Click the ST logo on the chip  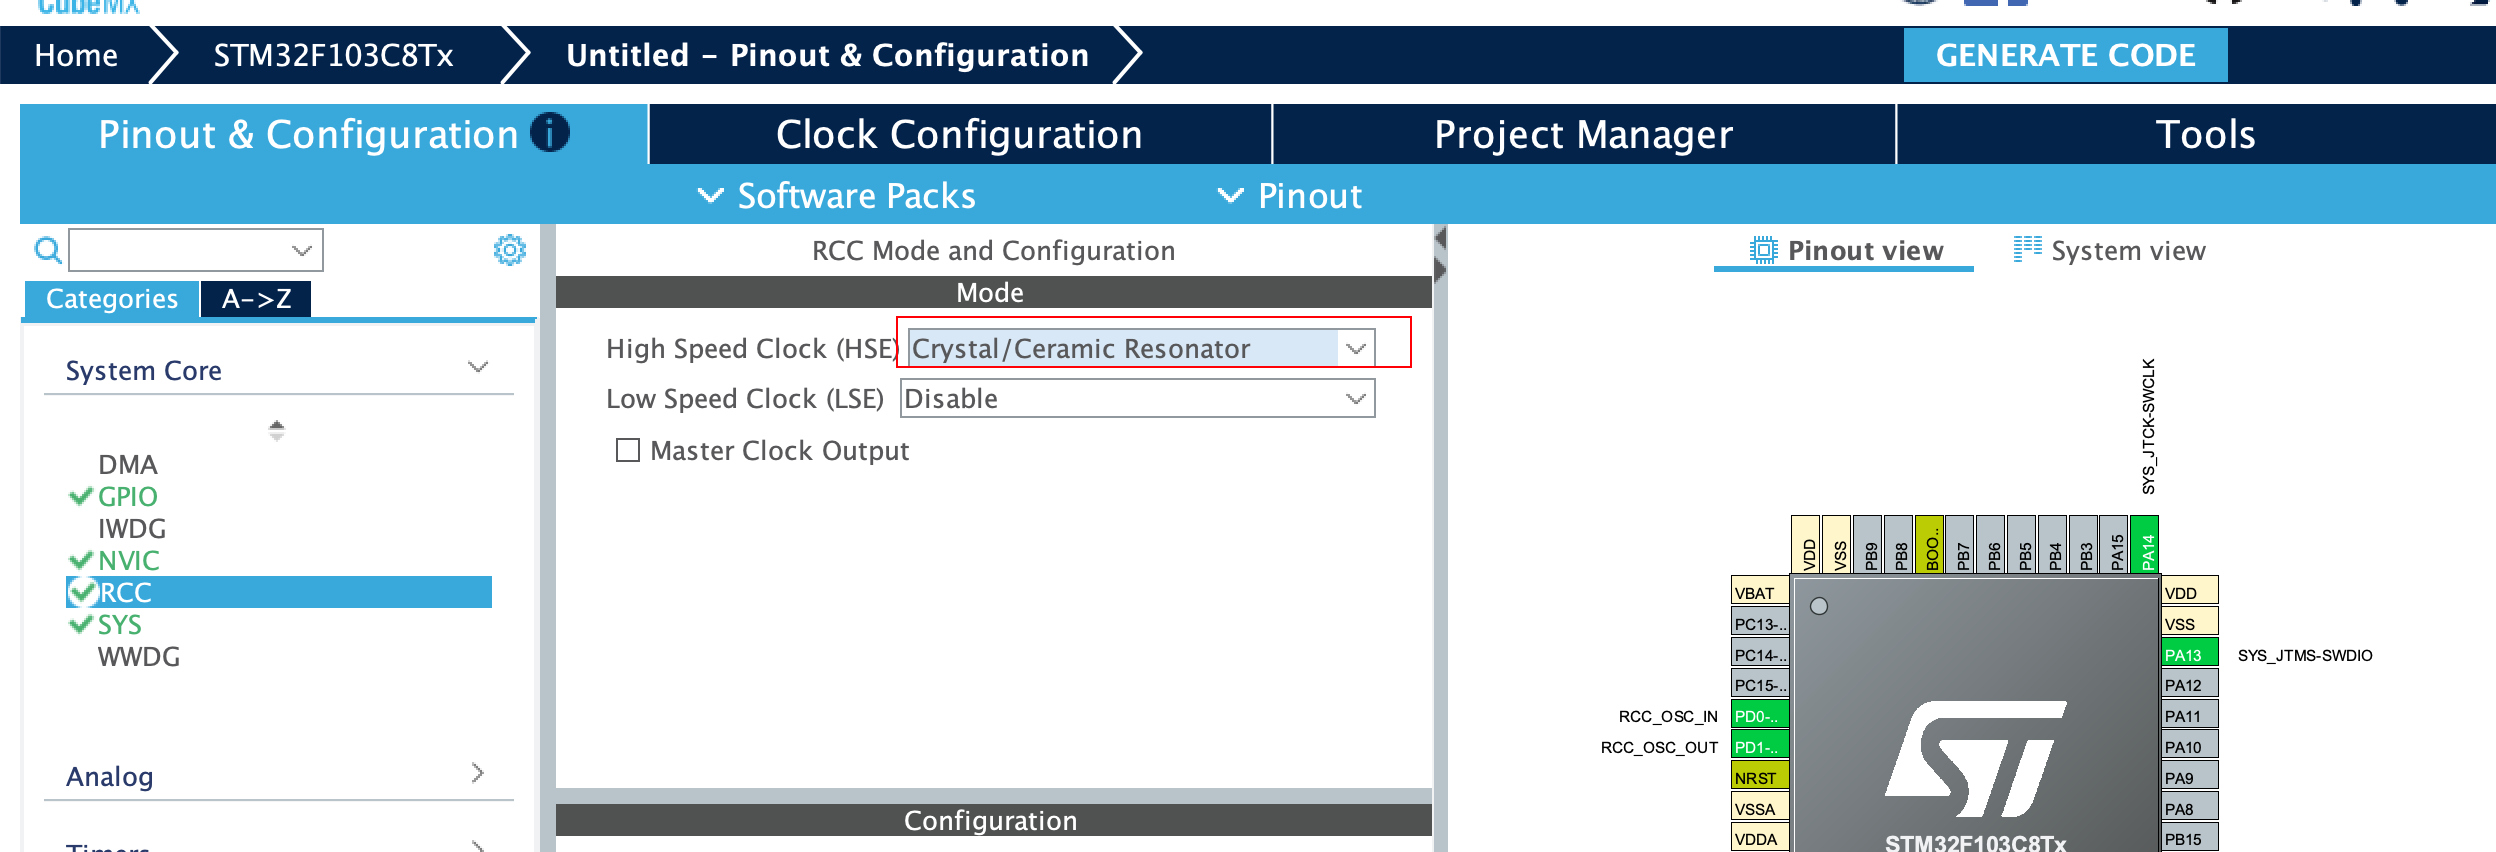(1975, 758)
